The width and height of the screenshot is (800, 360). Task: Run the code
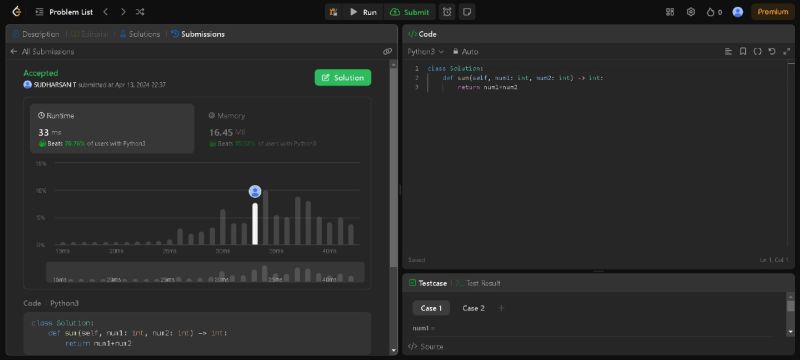pyautogui.click(x=363, y=12)
